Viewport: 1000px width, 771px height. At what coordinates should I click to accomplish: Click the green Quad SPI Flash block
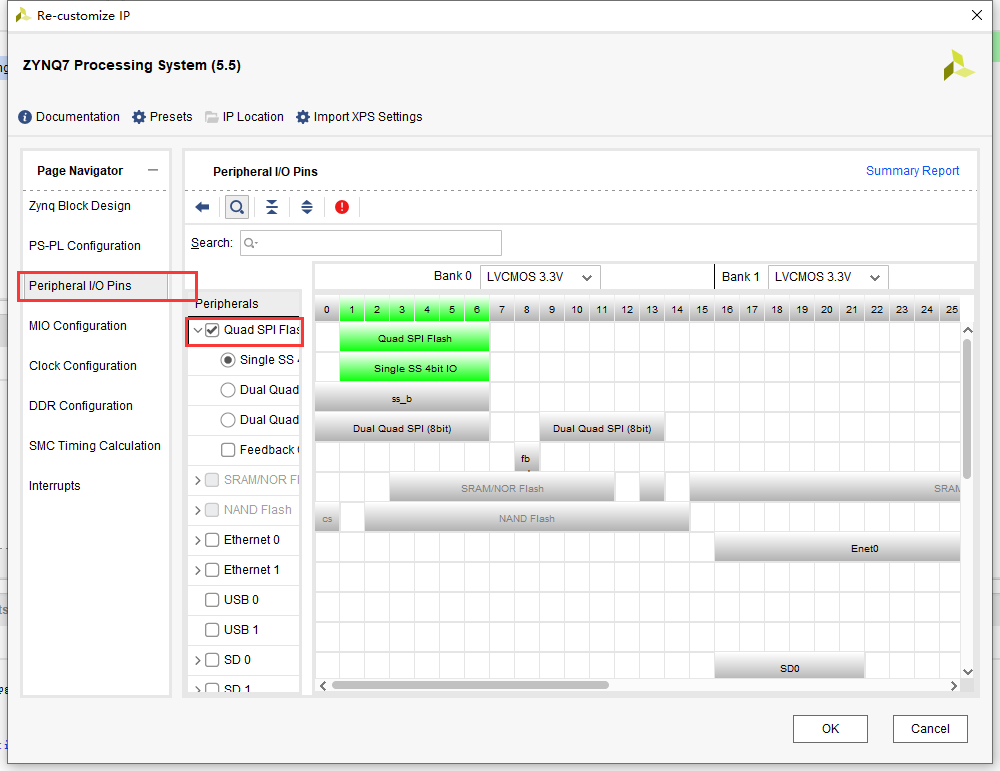(415, 338)
